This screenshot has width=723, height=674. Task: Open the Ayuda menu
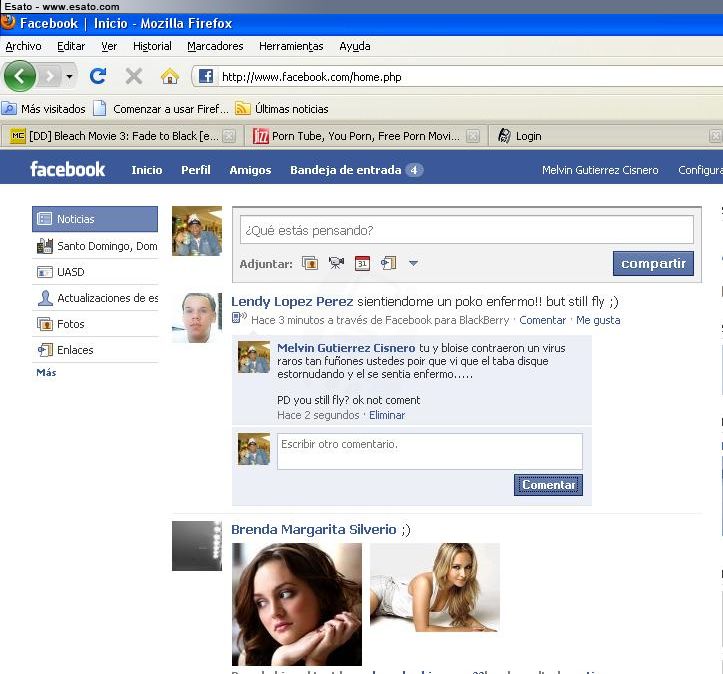point(355,46)
